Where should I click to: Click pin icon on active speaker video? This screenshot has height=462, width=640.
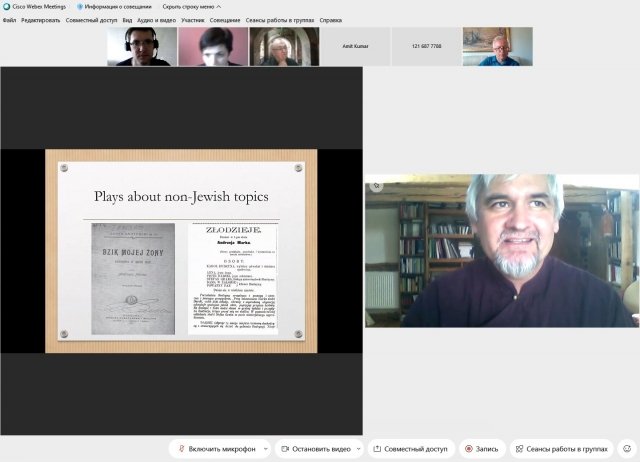pos(376,186)
